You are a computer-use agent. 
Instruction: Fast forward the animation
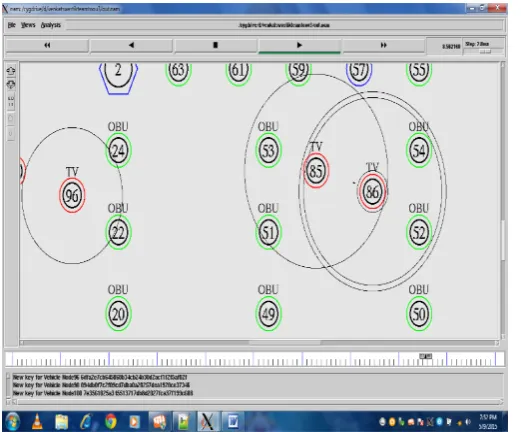[384, 45]
